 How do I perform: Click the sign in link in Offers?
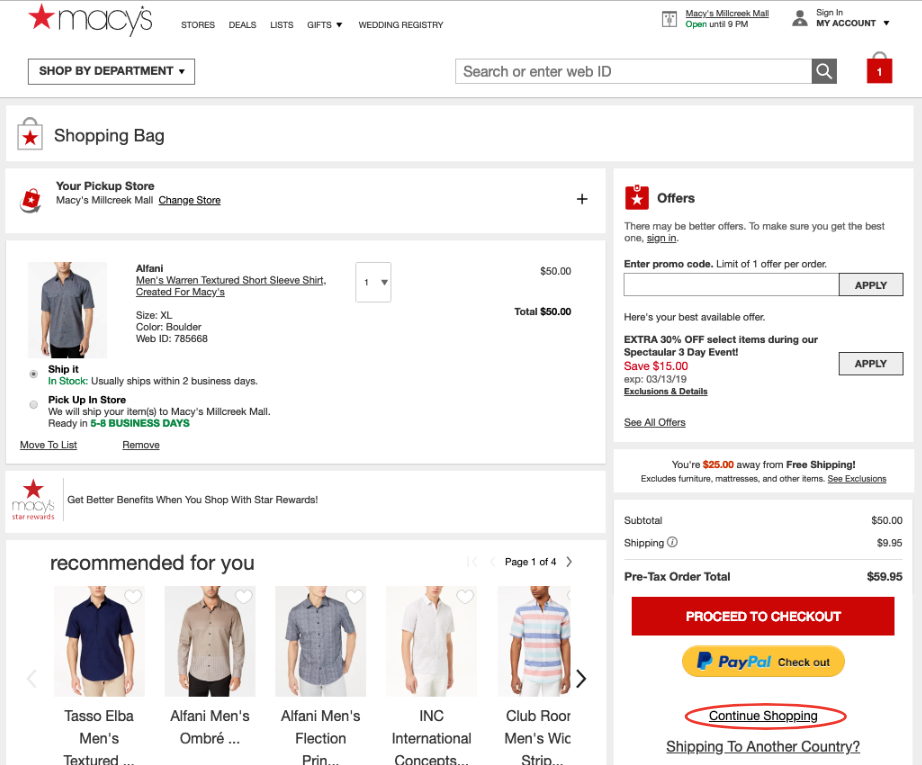(662, 238)
